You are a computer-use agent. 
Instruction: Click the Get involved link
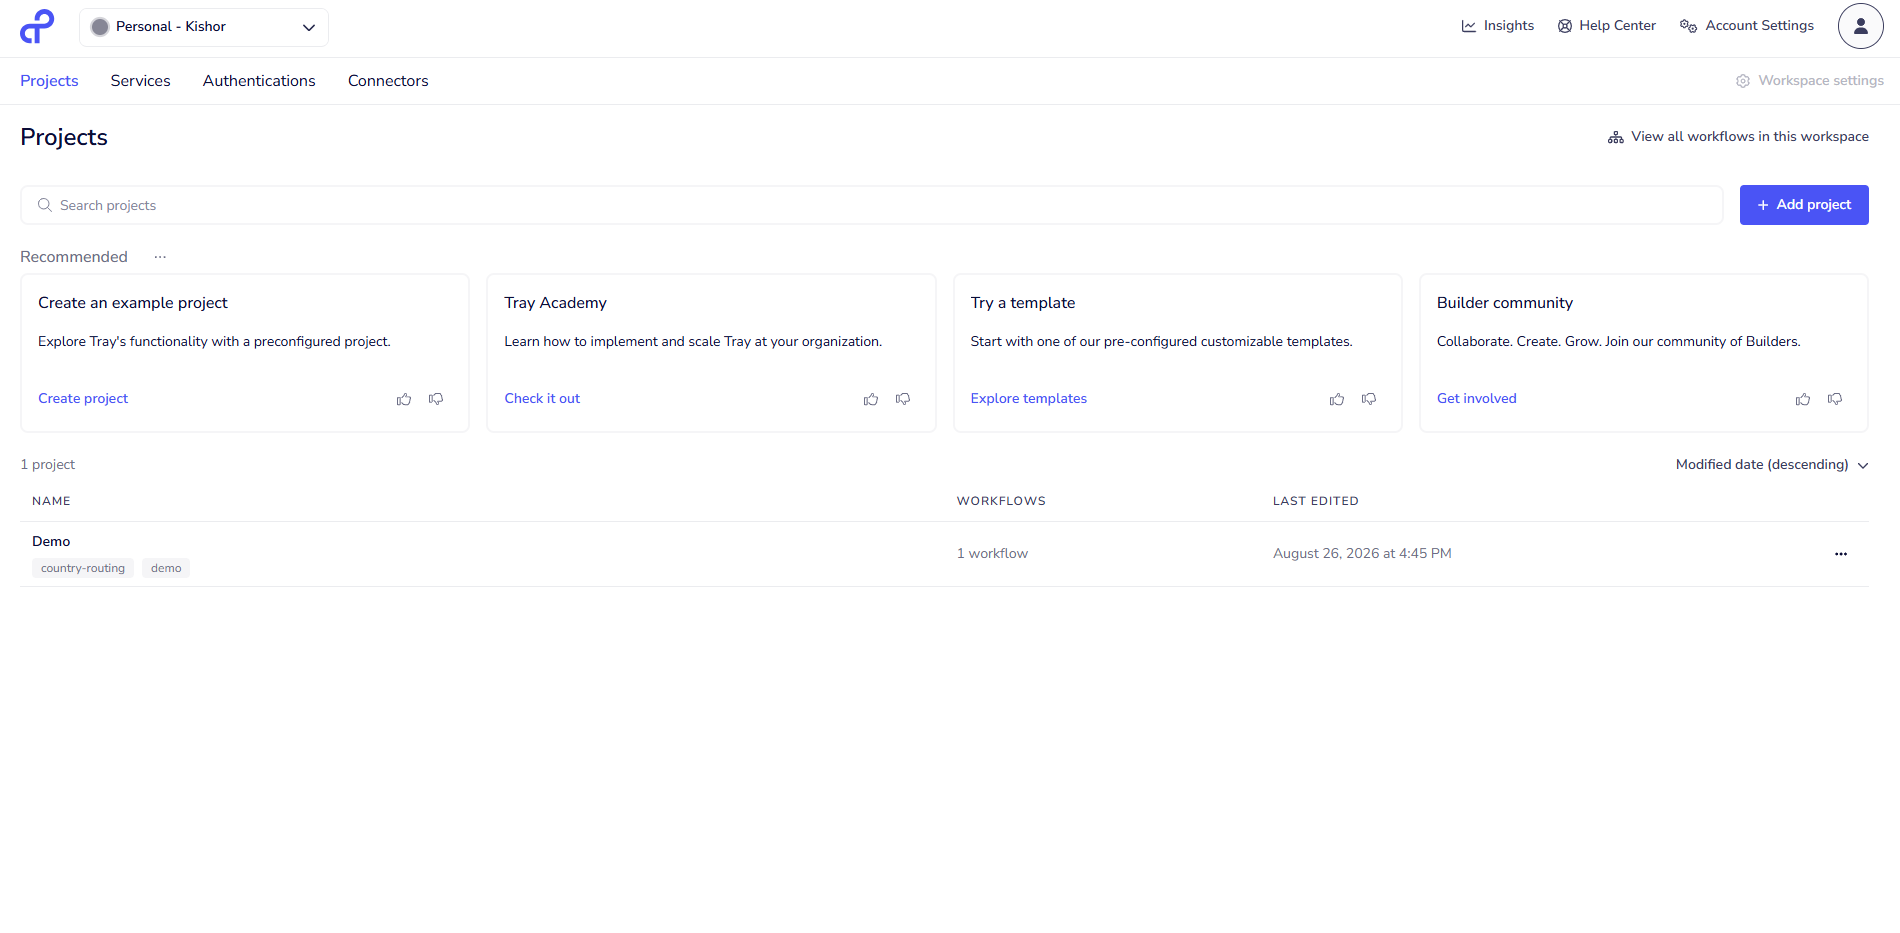(1476, 399)
